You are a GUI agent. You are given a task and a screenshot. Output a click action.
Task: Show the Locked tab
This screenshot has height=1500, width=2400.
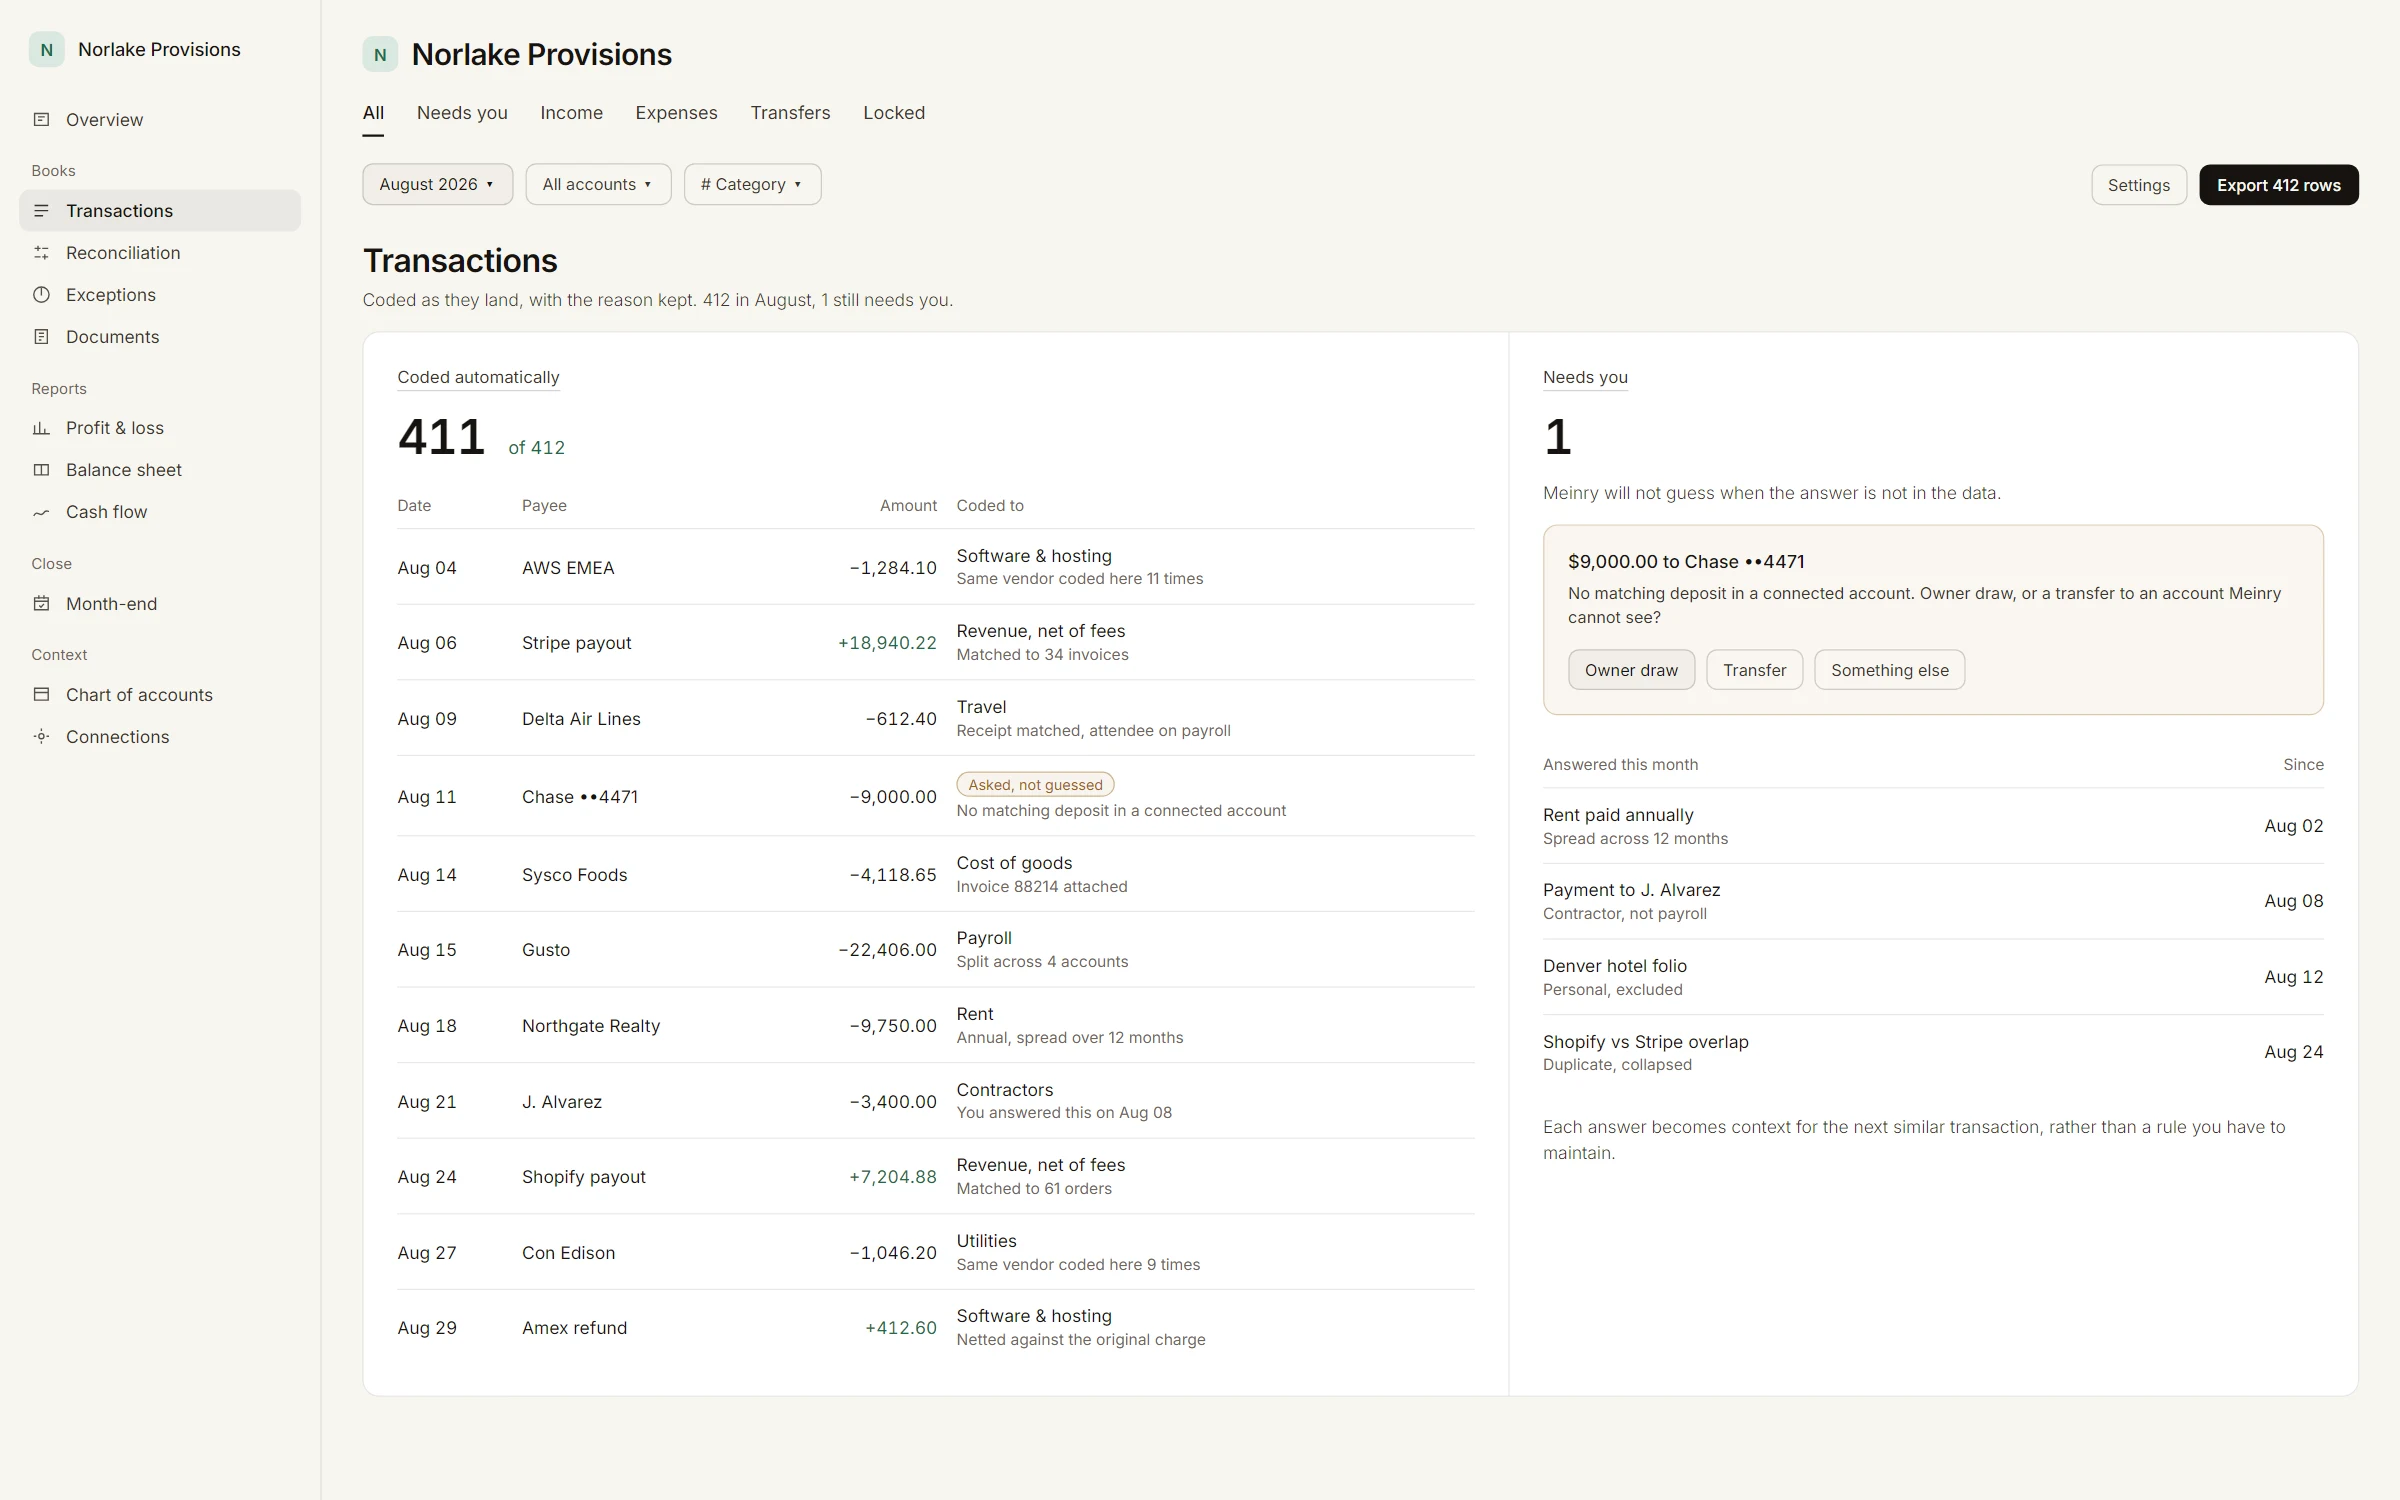point(894,113)
